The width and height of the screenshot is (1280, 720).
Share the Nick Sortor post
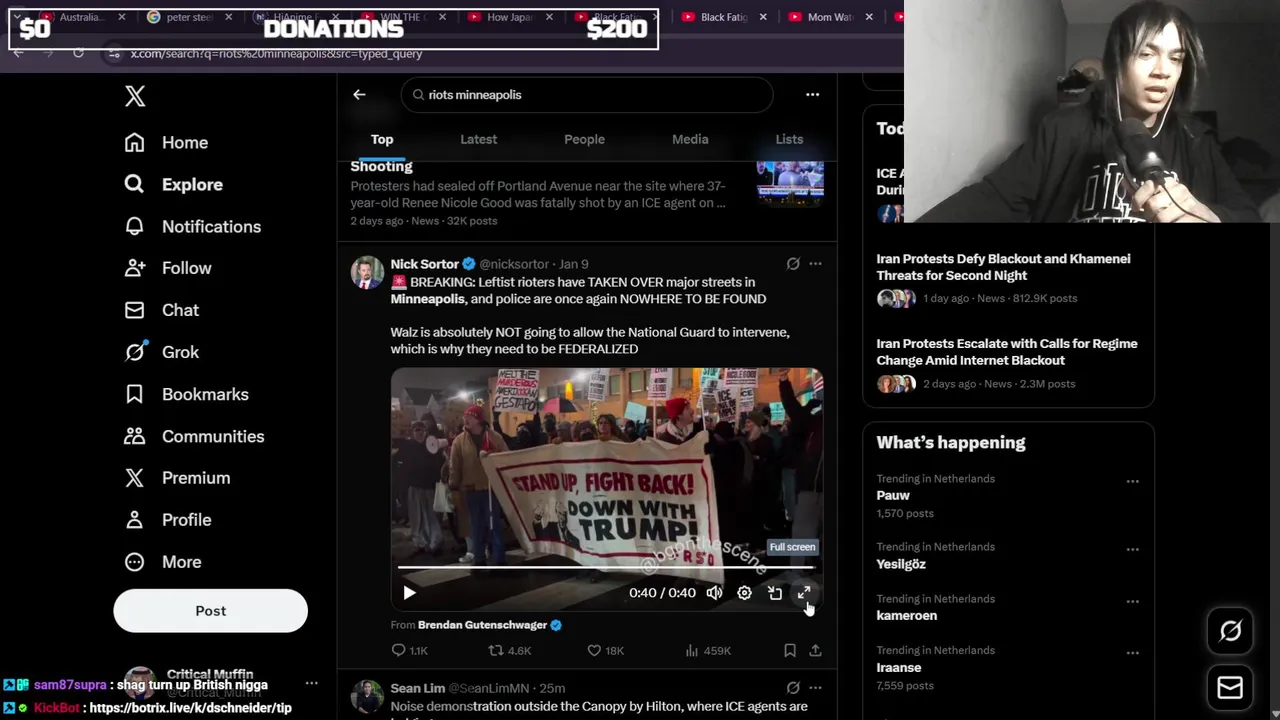(x=815, y=650)
